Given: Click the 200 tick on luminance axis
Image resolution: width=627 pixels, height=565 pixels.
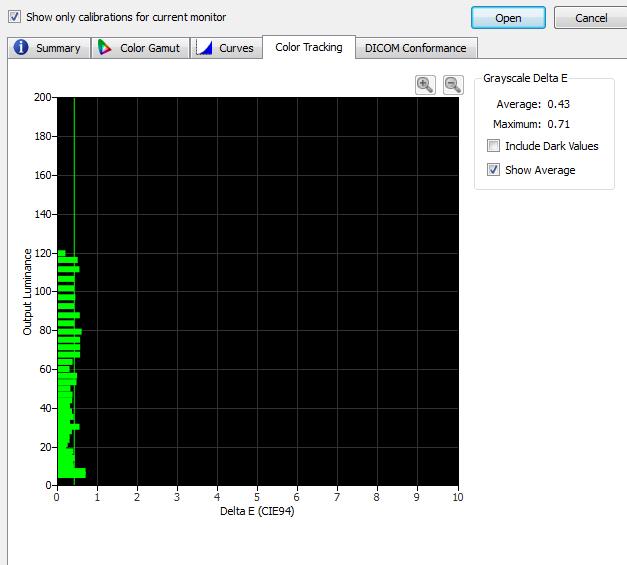Looking at the screenshot, I should 42,97.
